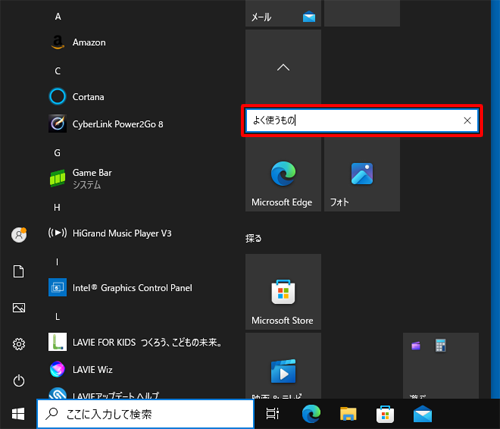Click the ここに入力して検索 search box
This screenshot has width=500, height=429.
[x=145, y=414]
